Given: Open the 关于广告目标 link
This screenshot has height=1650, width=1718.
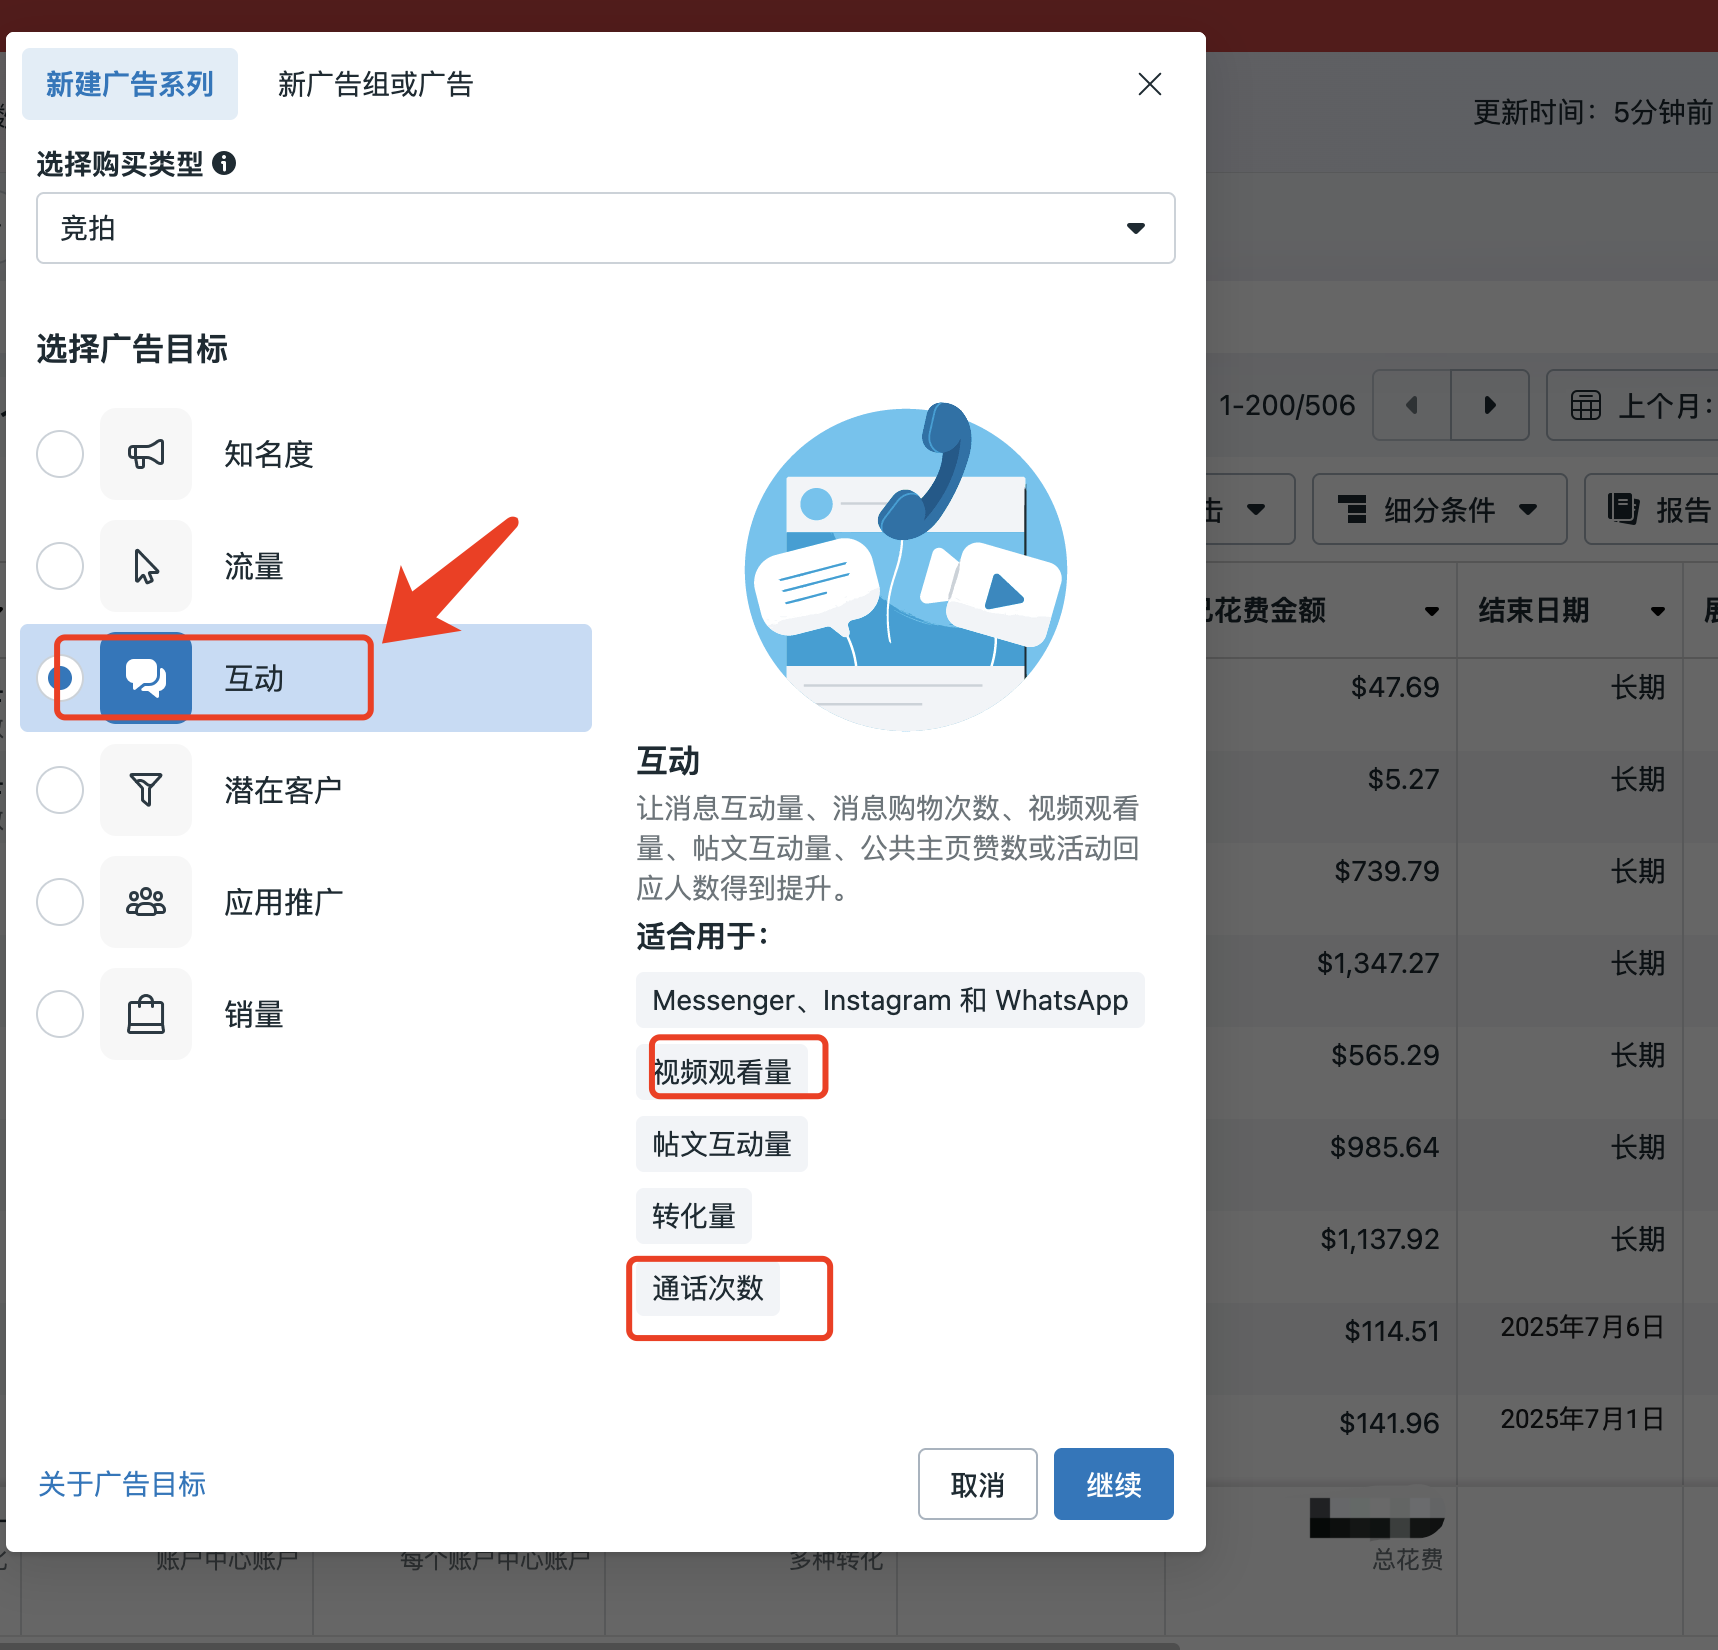Looking at the screenshot, I should pos(121,1484).
